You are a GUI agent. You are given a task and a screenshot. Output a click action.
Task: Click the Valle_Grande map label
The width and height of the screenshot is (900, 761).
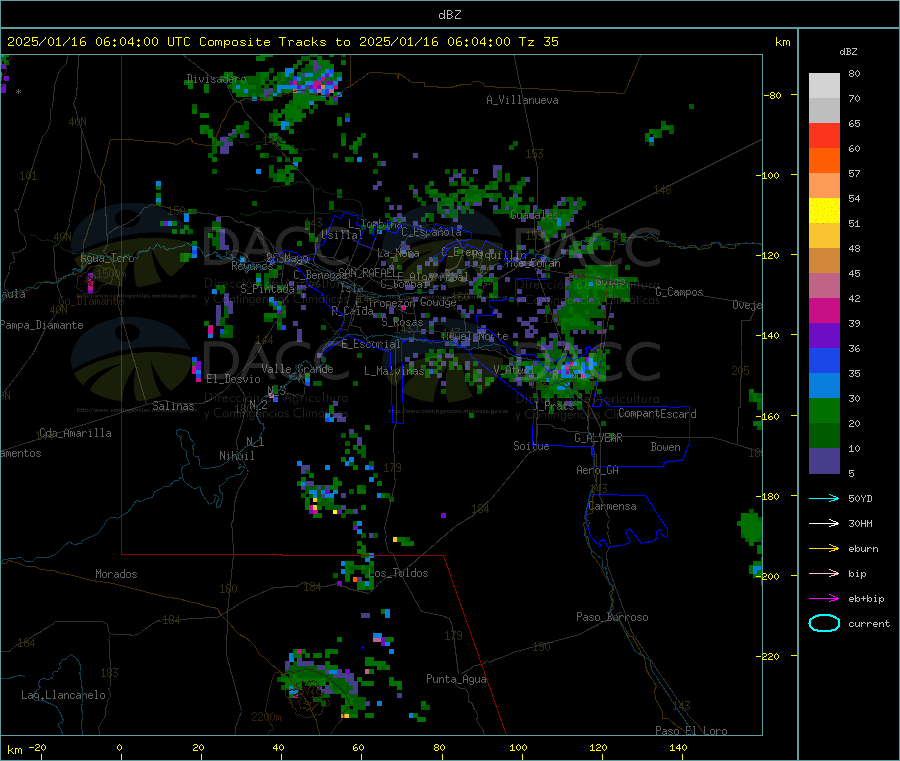(x=297, y=369)
